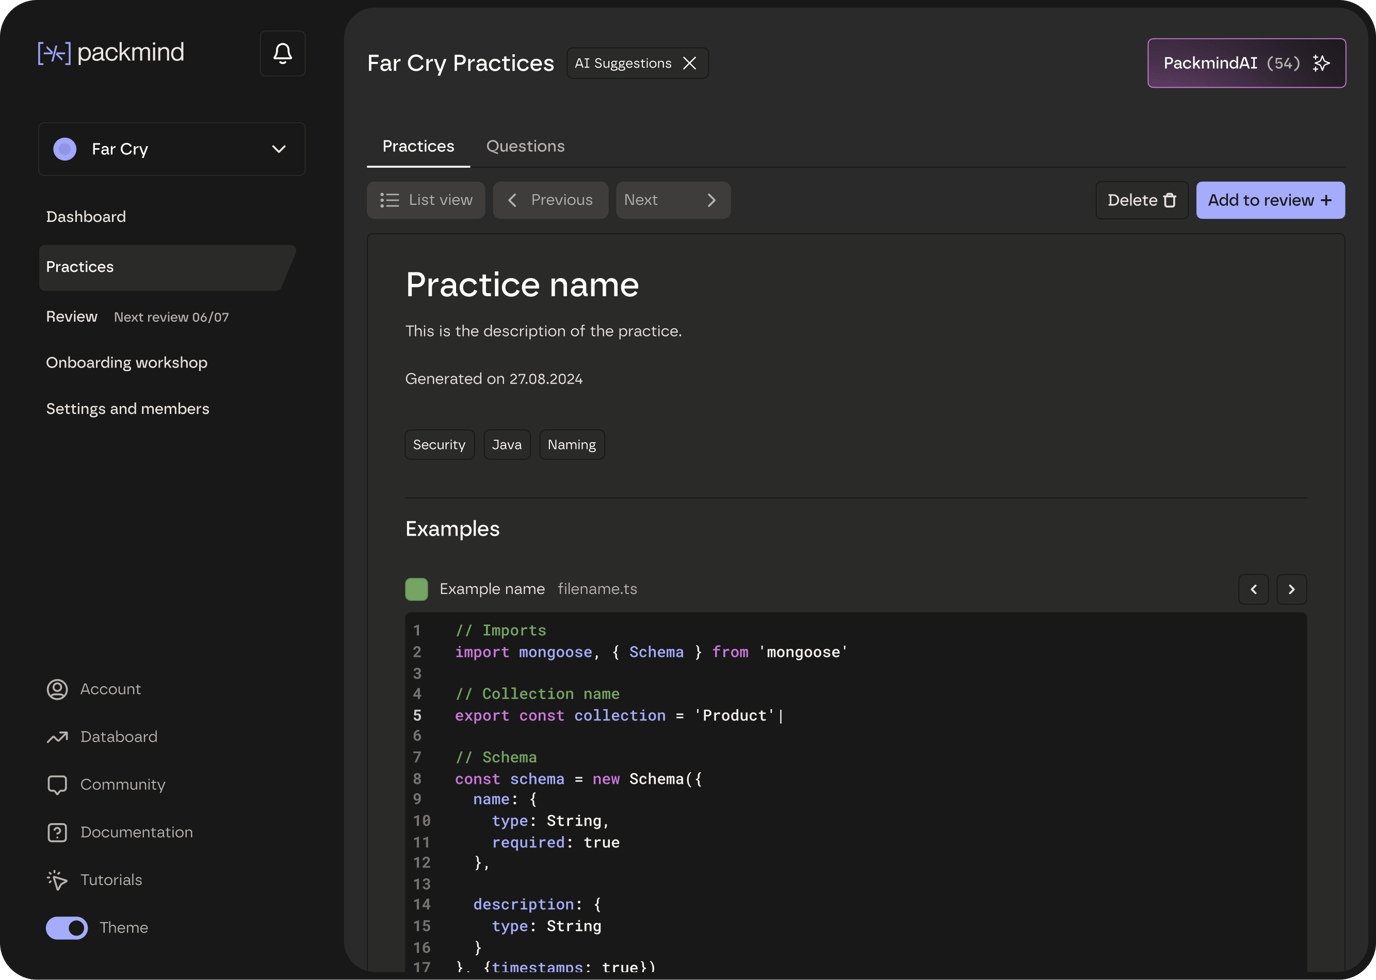This screenshot has width=1376, height=980.
Task: Click the Far Cry workspace avatar
Action: click(x=65, y=149)
